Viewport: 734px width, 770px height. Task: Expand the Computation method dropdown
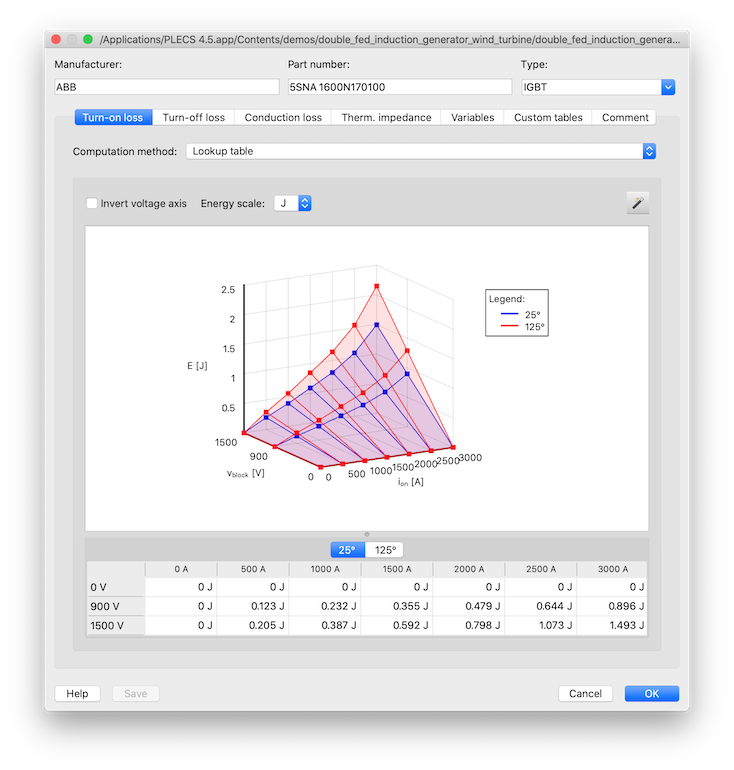click(x=648, y=151)
